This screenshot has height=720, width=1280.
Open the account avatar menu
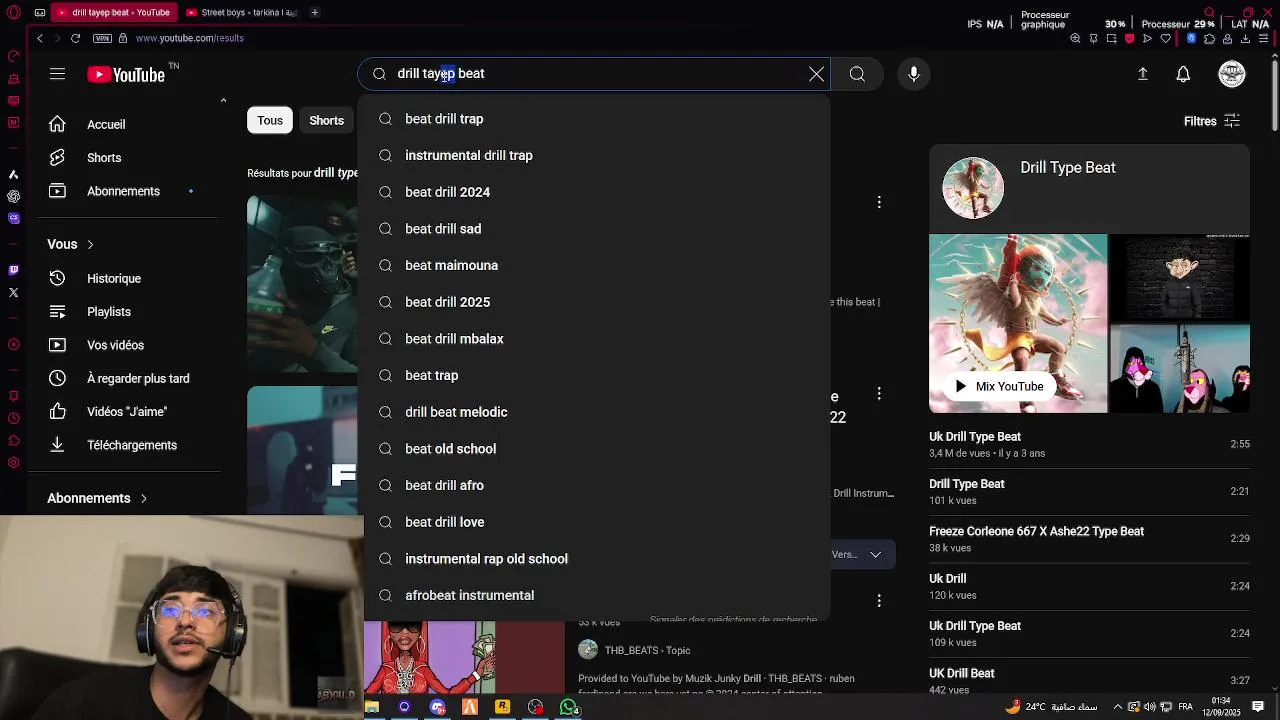(x=1232, y=74)
